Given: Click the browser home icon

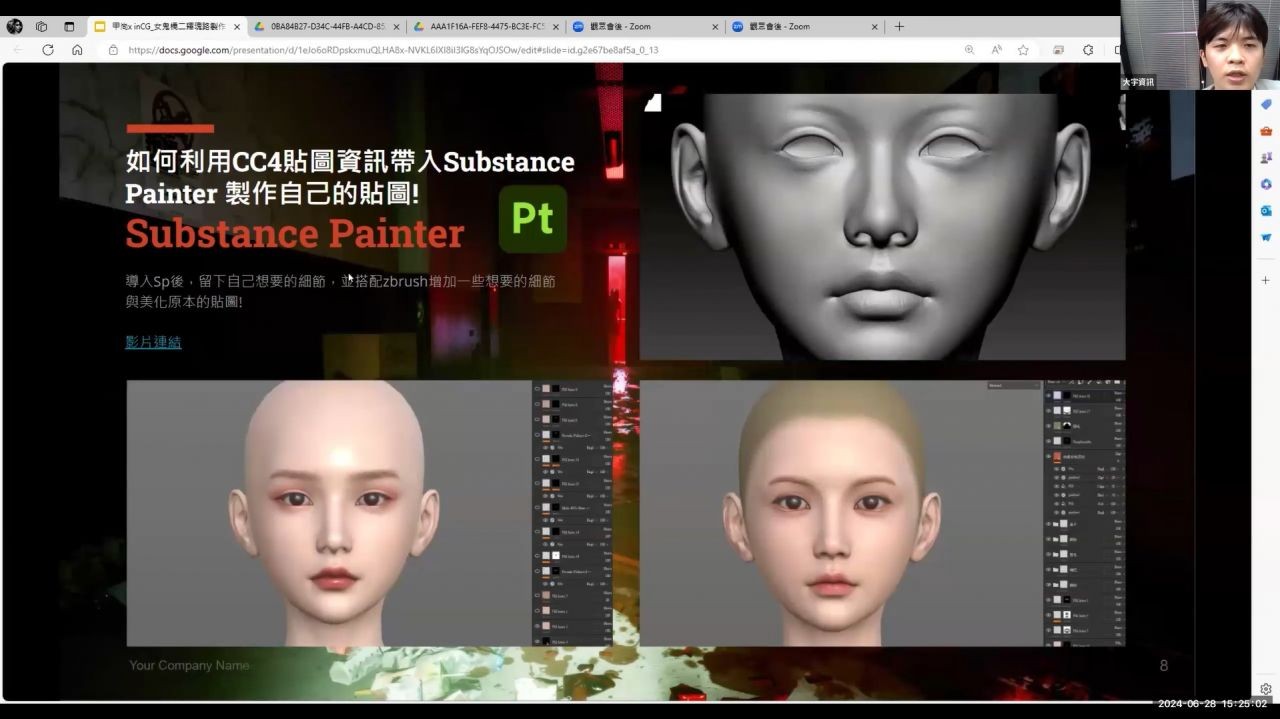Looking at the screenshot, I should pyautogui.click(x=77, y=50).
